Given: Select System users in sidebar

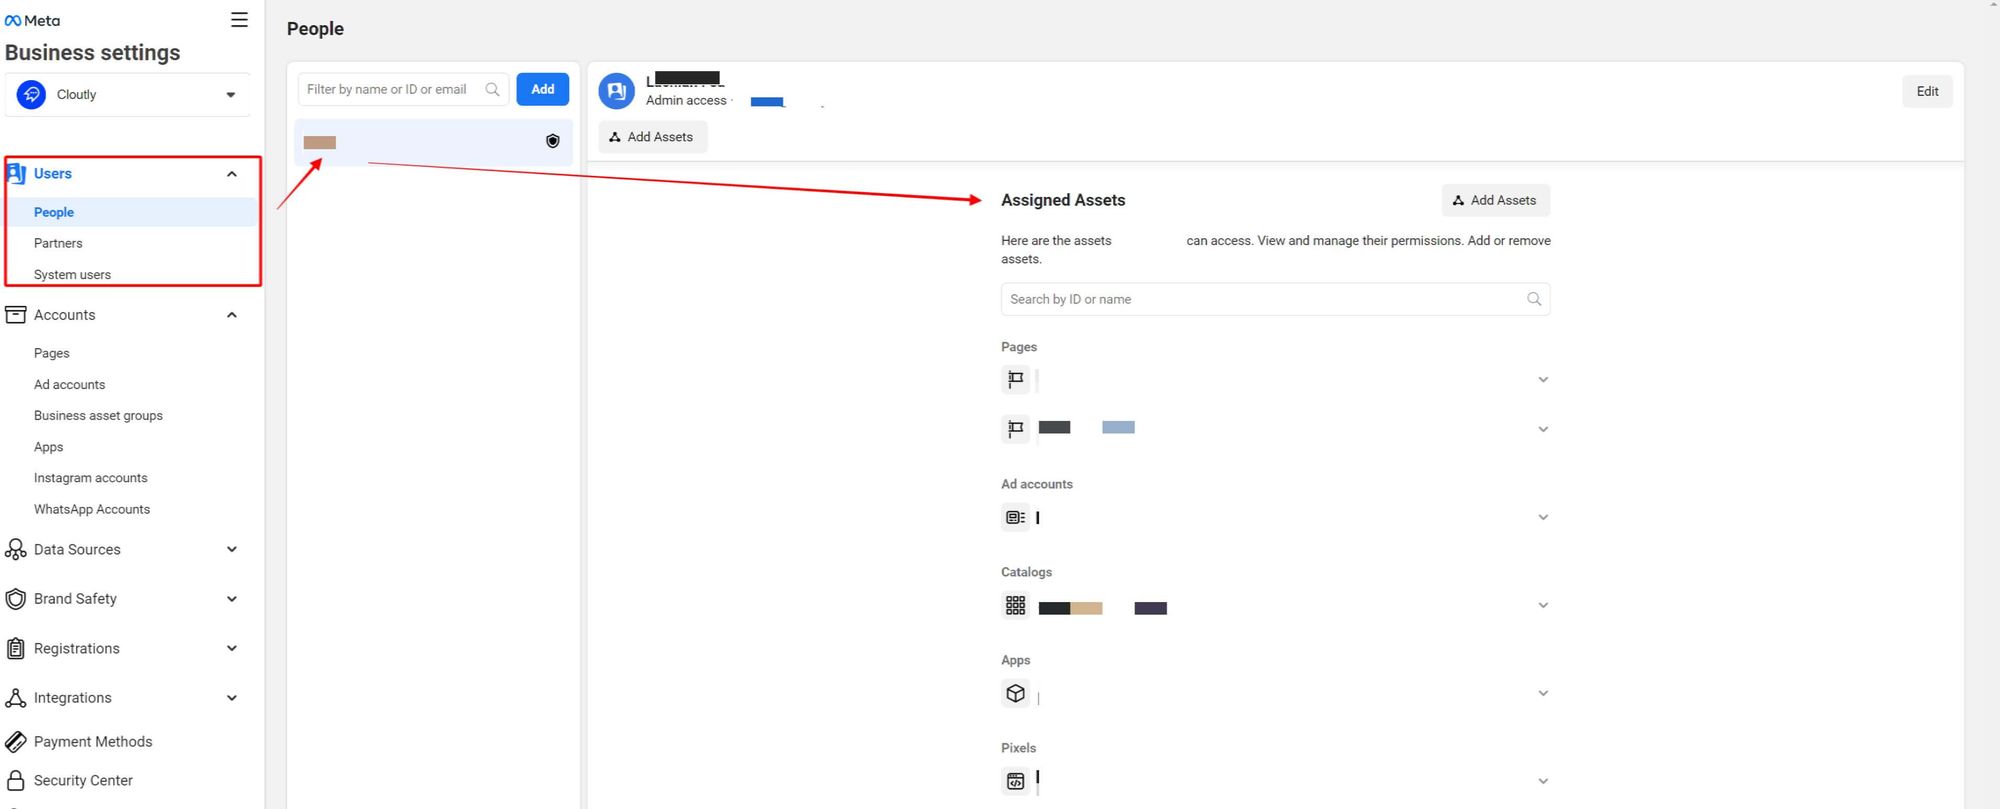Looking at the screenshot, I should 72,274.
